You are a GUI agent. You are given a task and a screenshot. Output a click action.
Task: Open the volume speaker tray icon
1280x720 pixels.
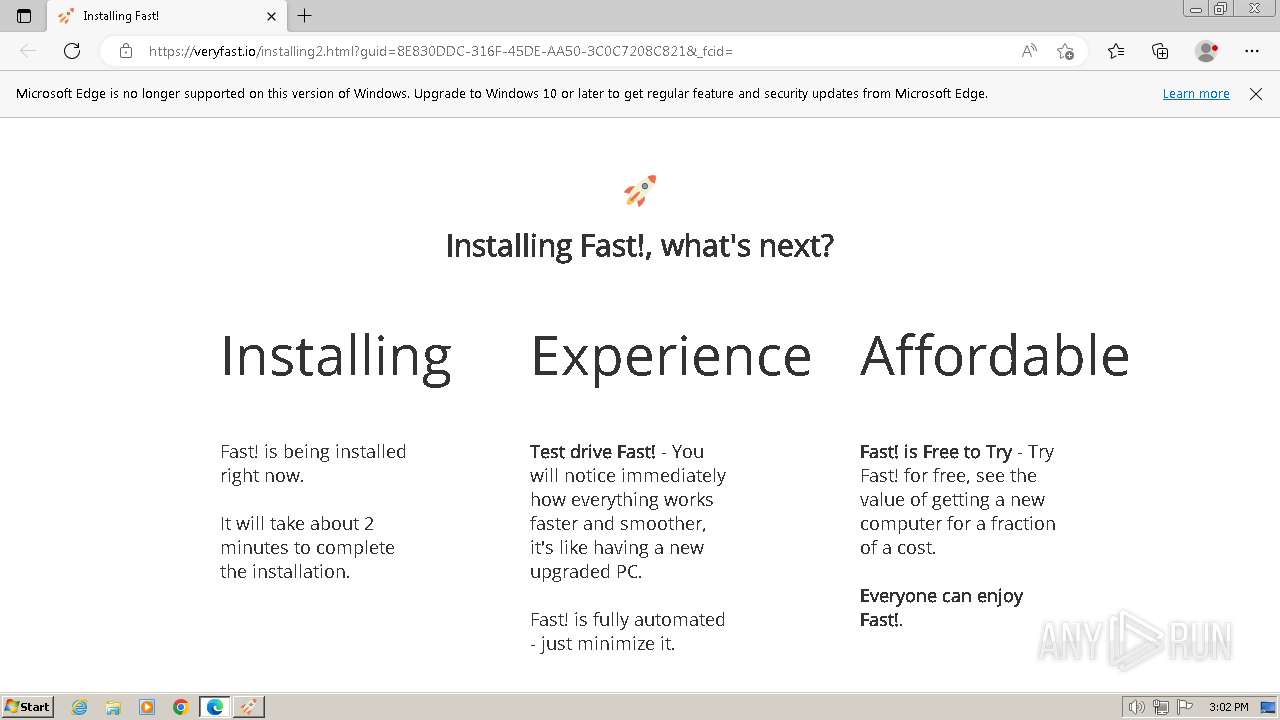pos(1137,707)
